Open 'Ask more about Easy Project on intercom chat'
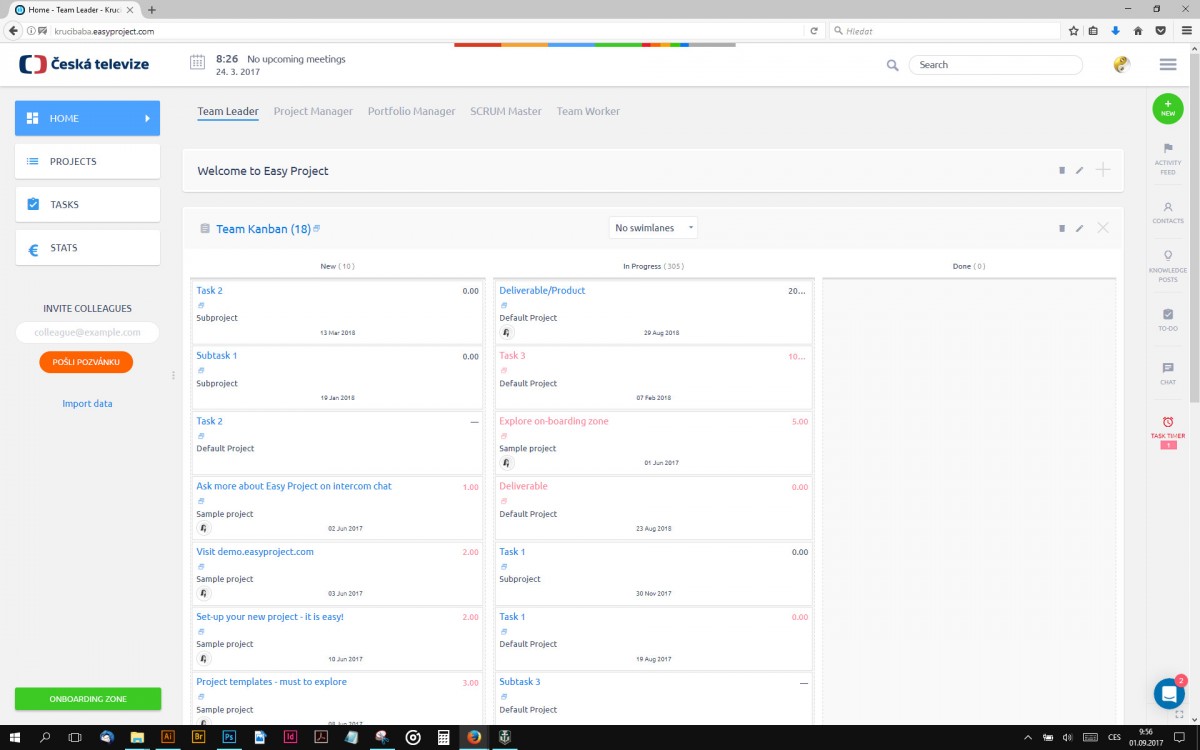The width and height of the screenshot is (1200, 750). (x=294, y=486)
